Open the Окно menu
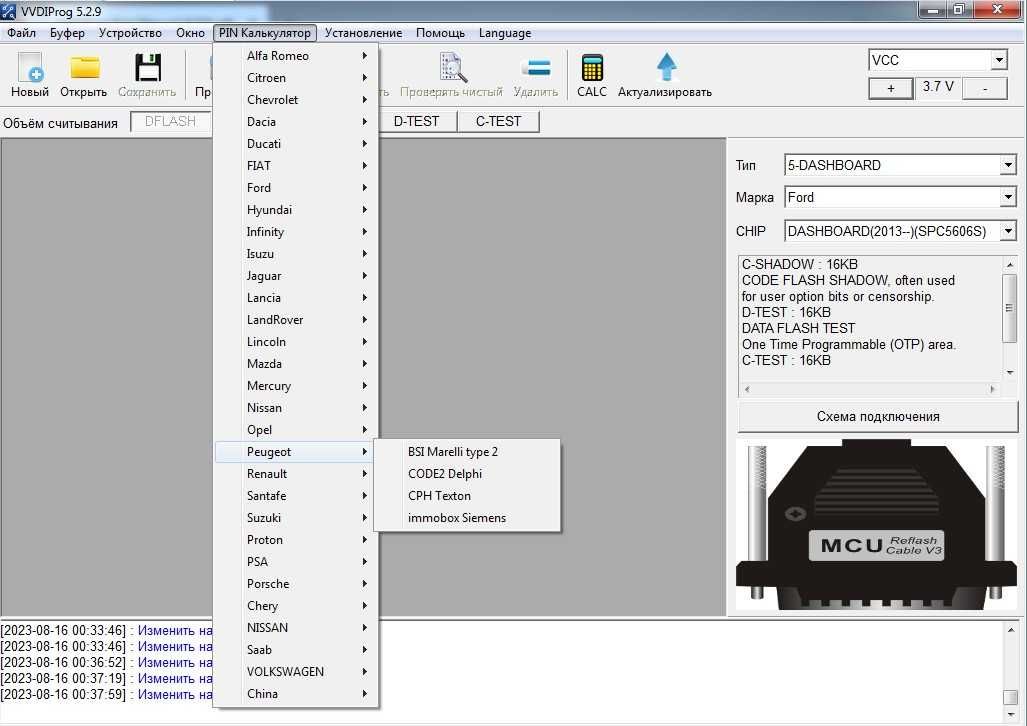Screen dimensions: 1027x726 pyautogui.click(x=191, y=33)
